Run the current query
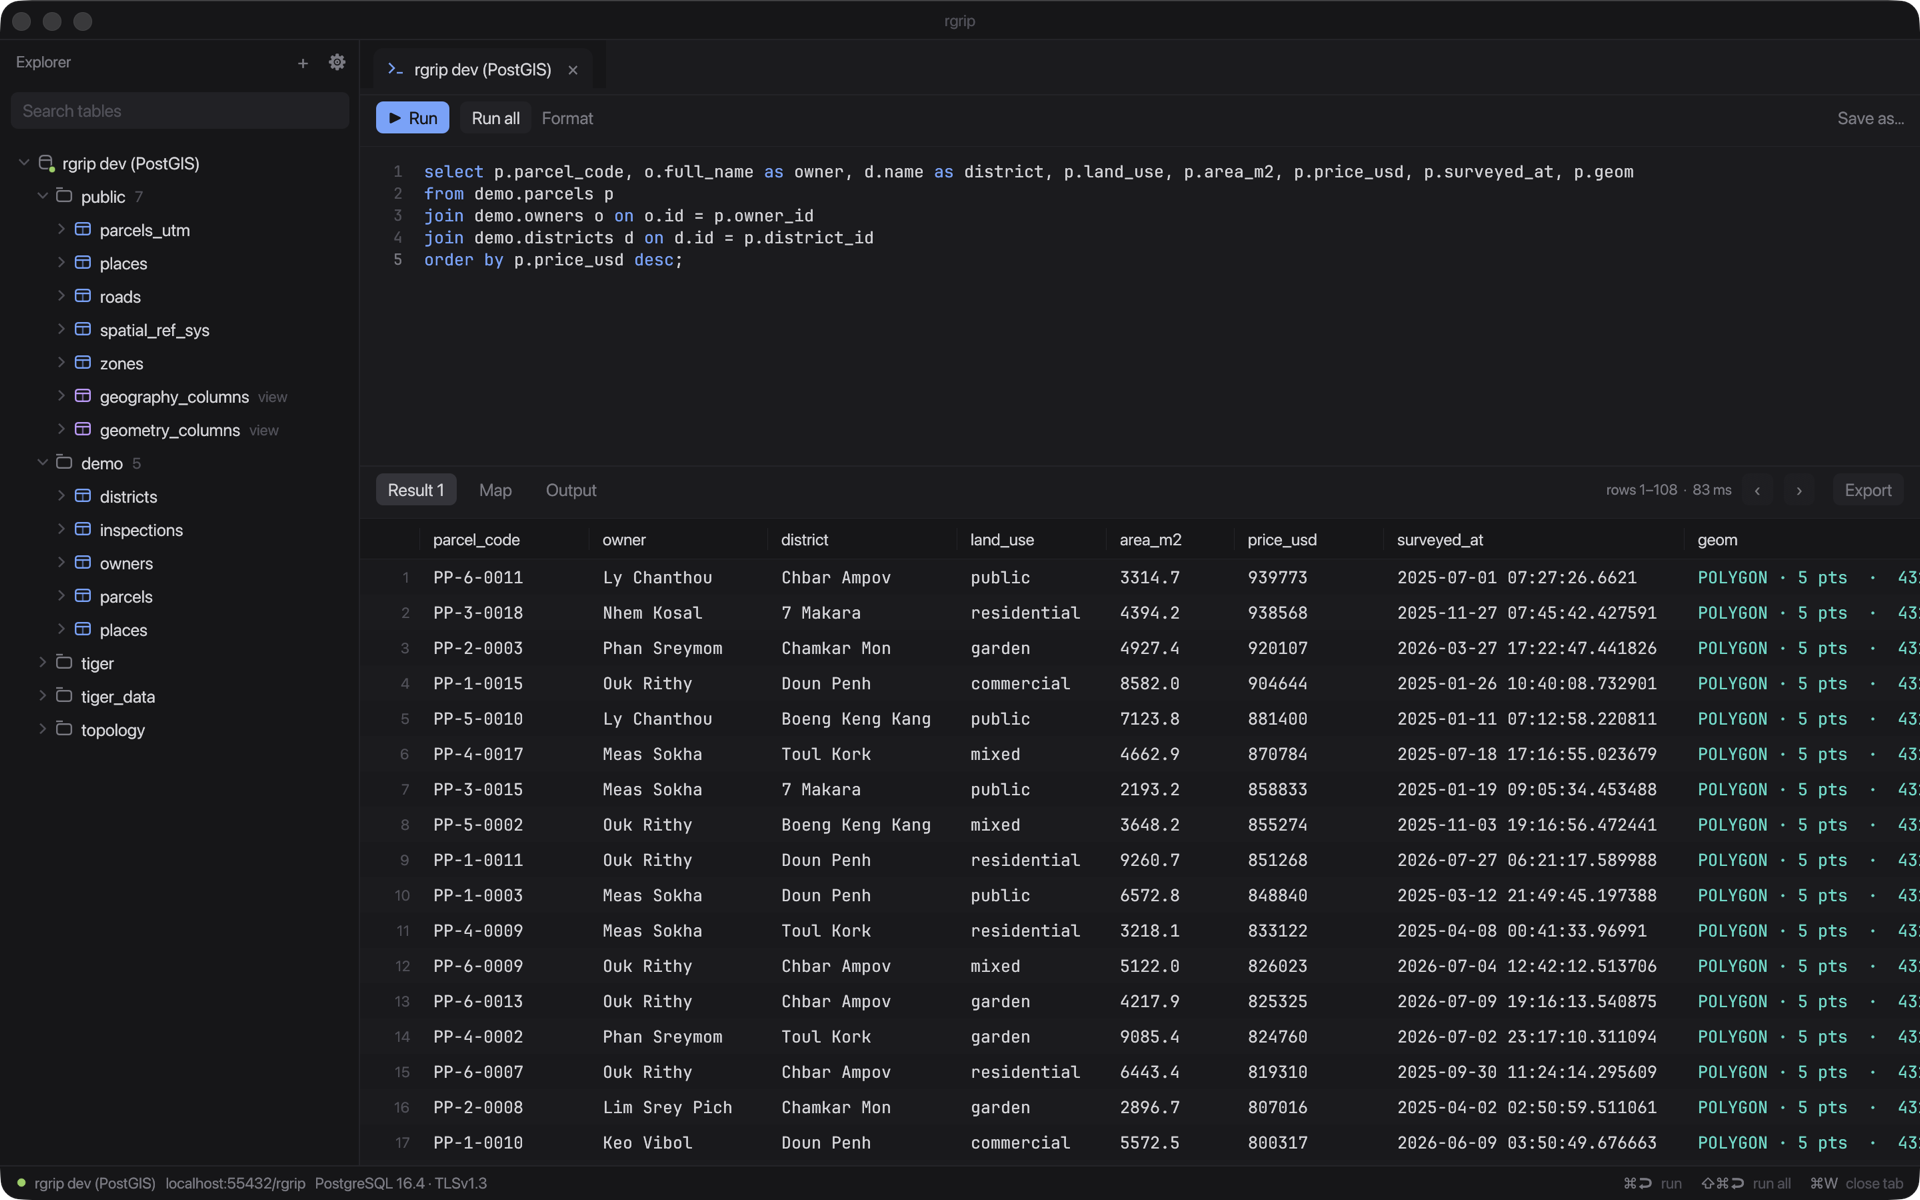 point(413,118)
